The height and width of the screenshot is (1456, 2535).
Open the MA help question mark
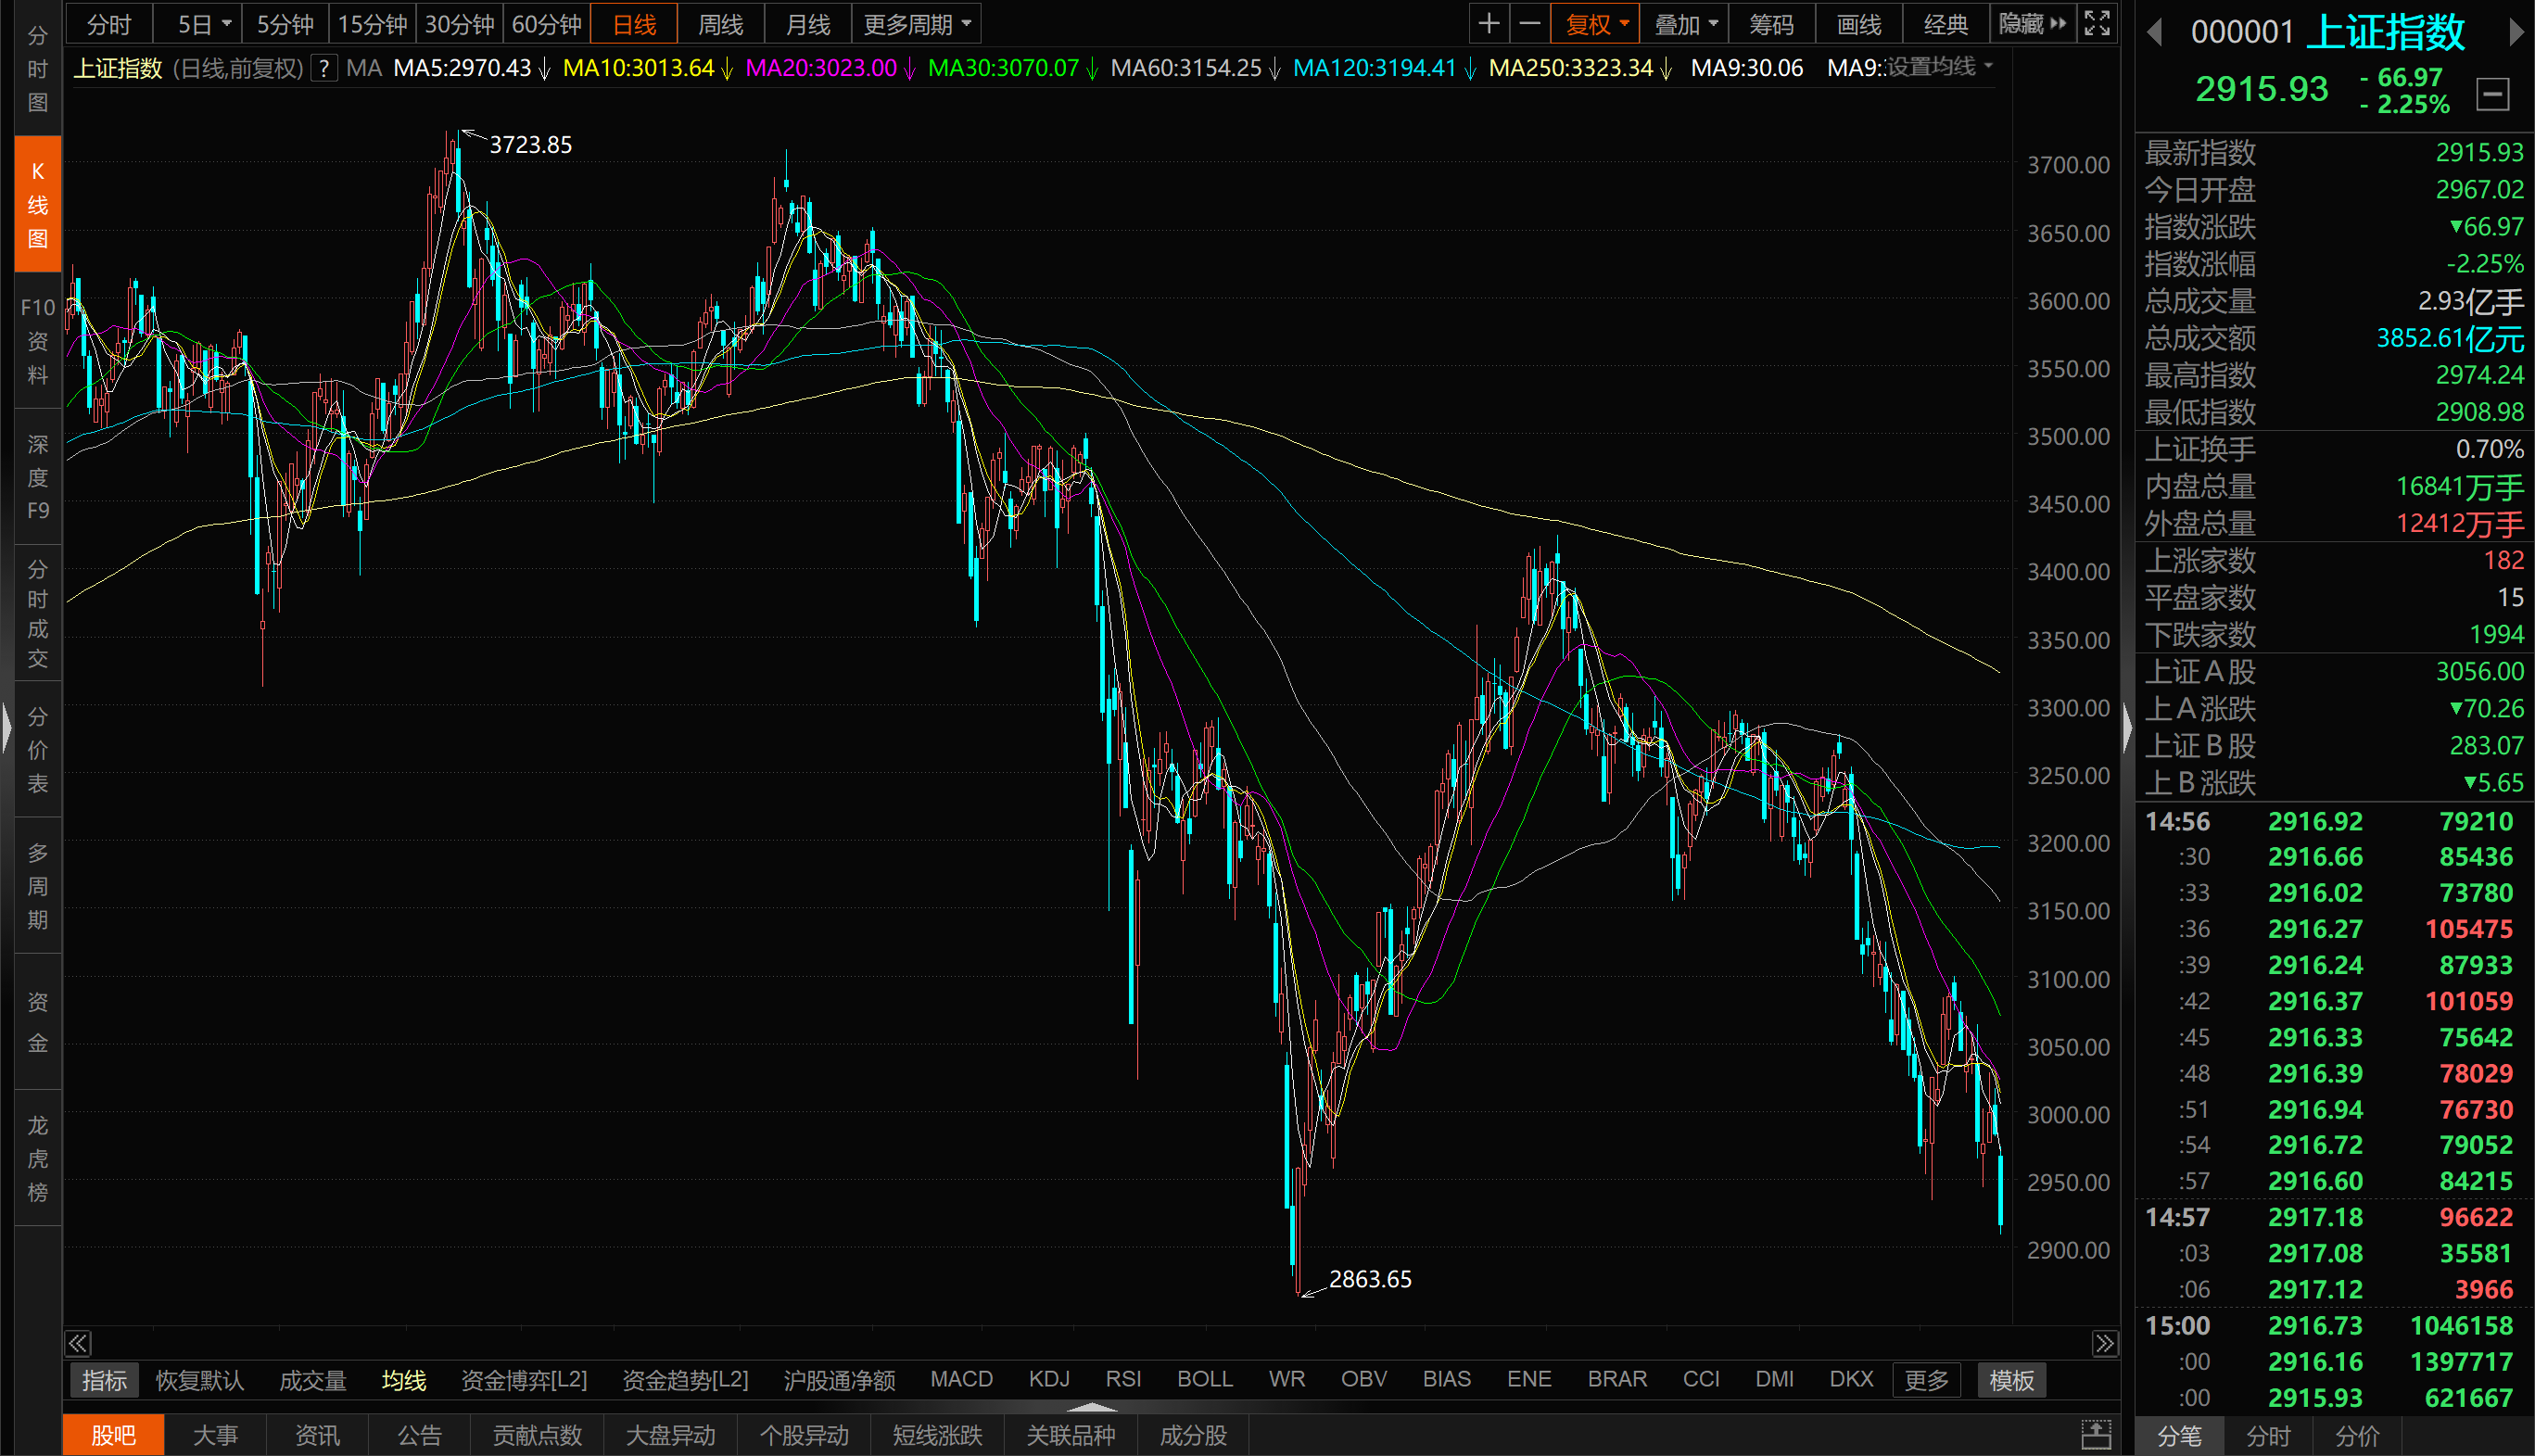click(324, 68)
